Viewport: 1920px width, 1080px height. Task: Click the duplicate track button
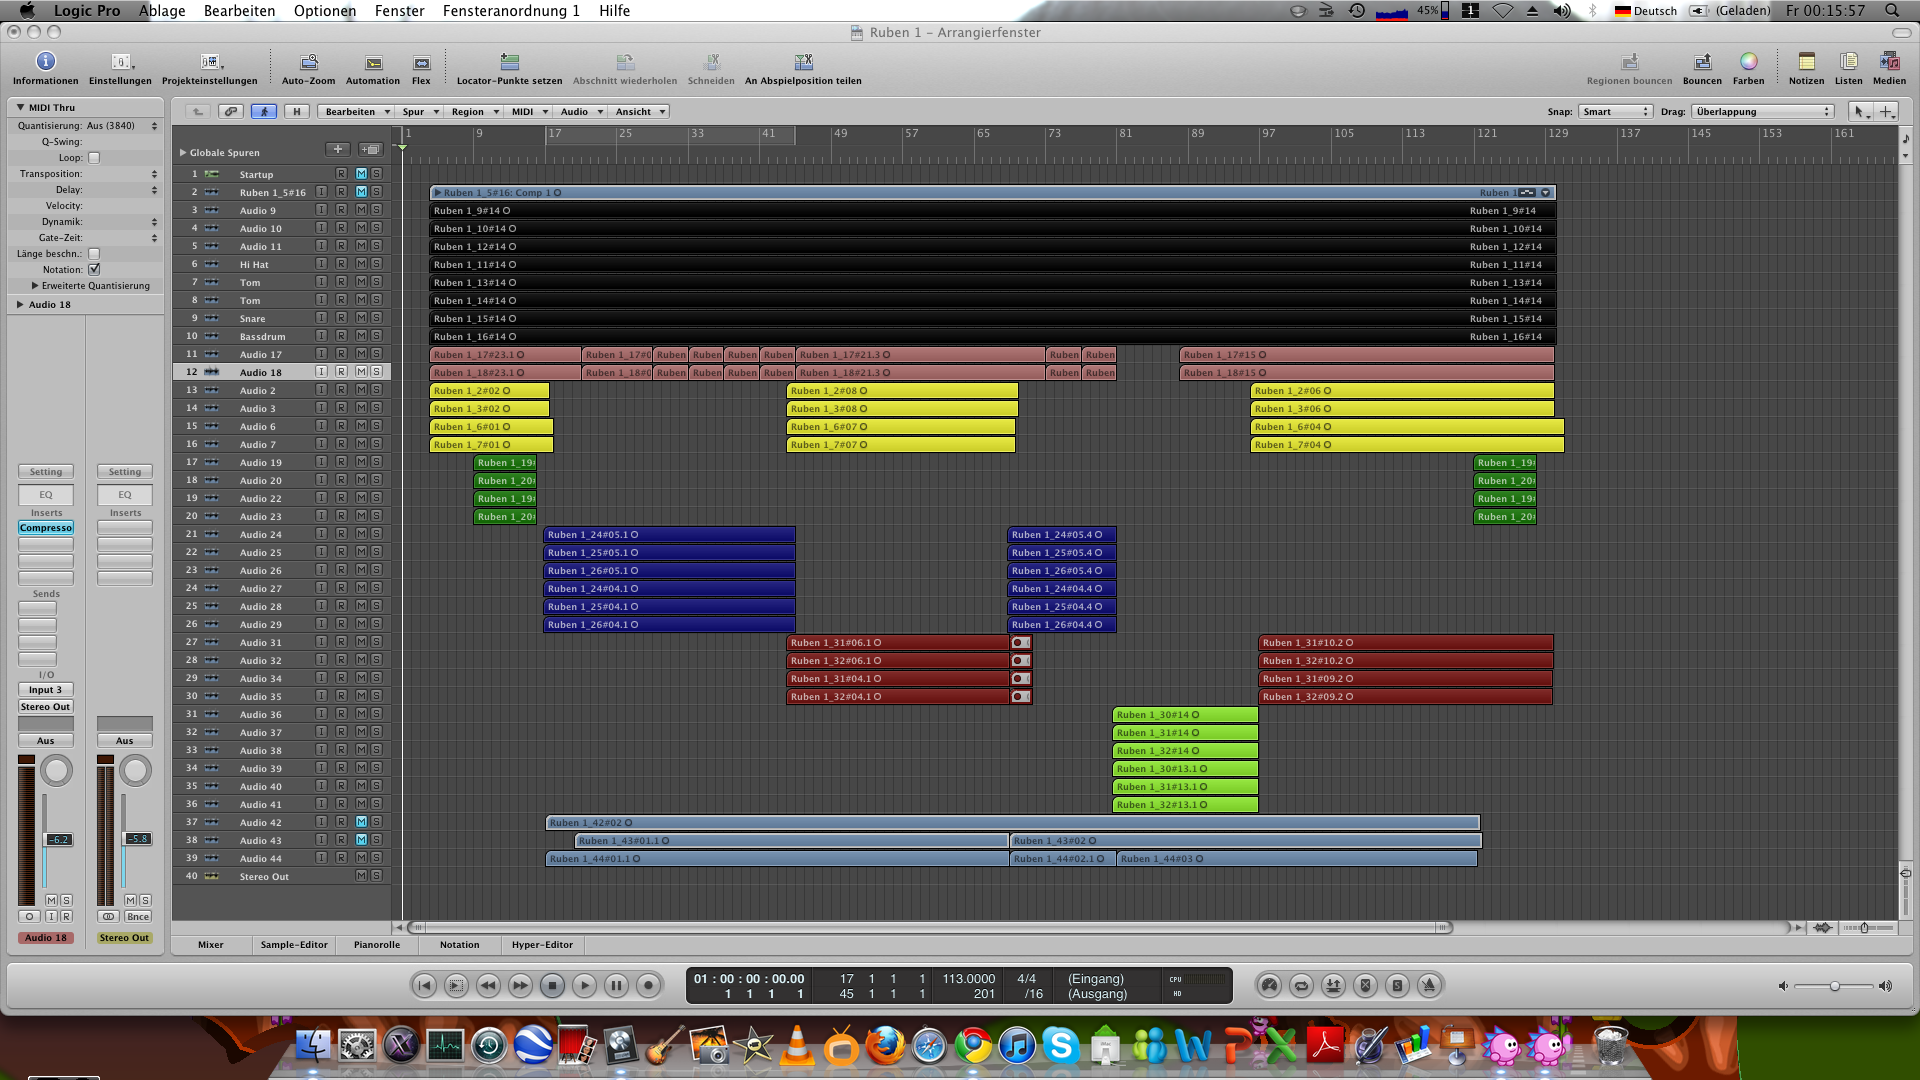pyautogui.click(x=371, y=149)
